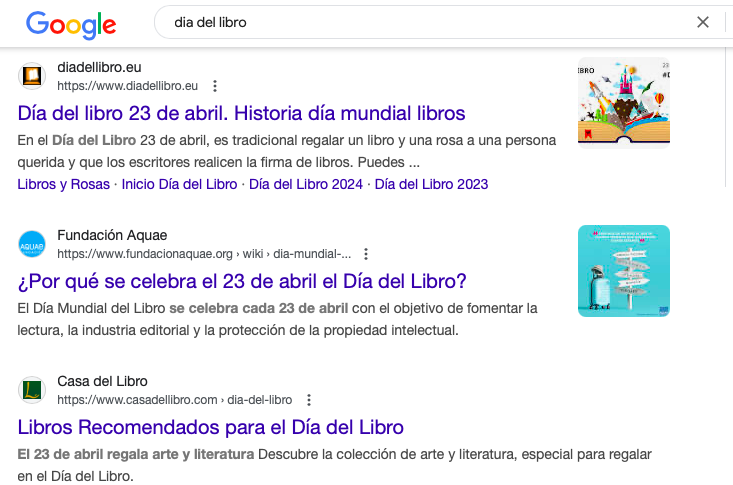Viewport: 733px width, 485px height.
Task: Click the 'diadellibro.eu' site name
Action: [99, 67]
